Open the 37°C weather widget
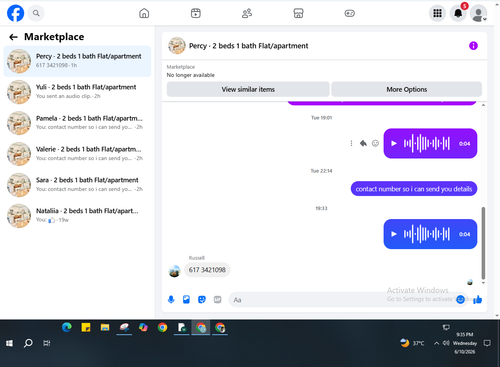Image resolution: width=500 pixels, height=367 pixels. click(x=412, y=343)
